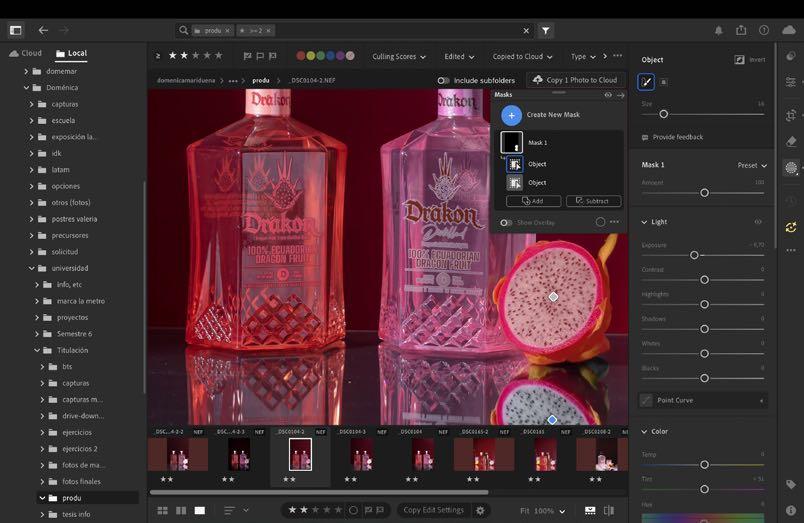
Task: Switch to the Local tab
Action: point(71,53)
